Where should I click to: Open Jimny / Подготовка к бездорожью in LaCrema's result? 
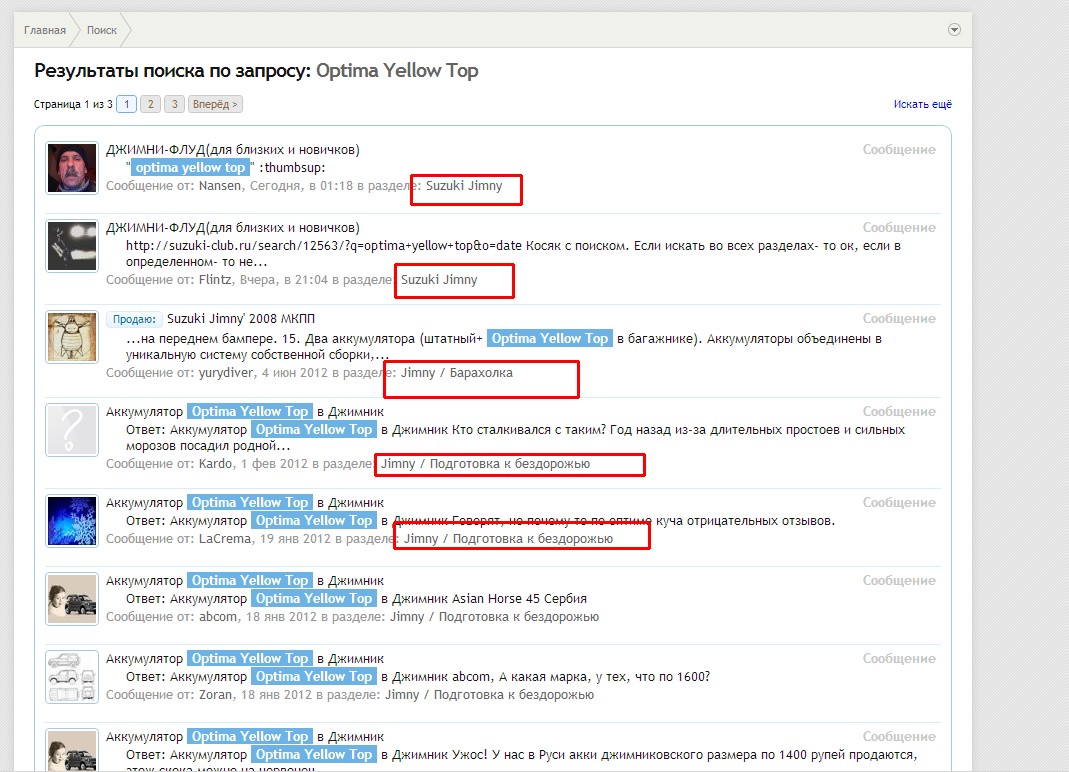[x=509, y=539]
